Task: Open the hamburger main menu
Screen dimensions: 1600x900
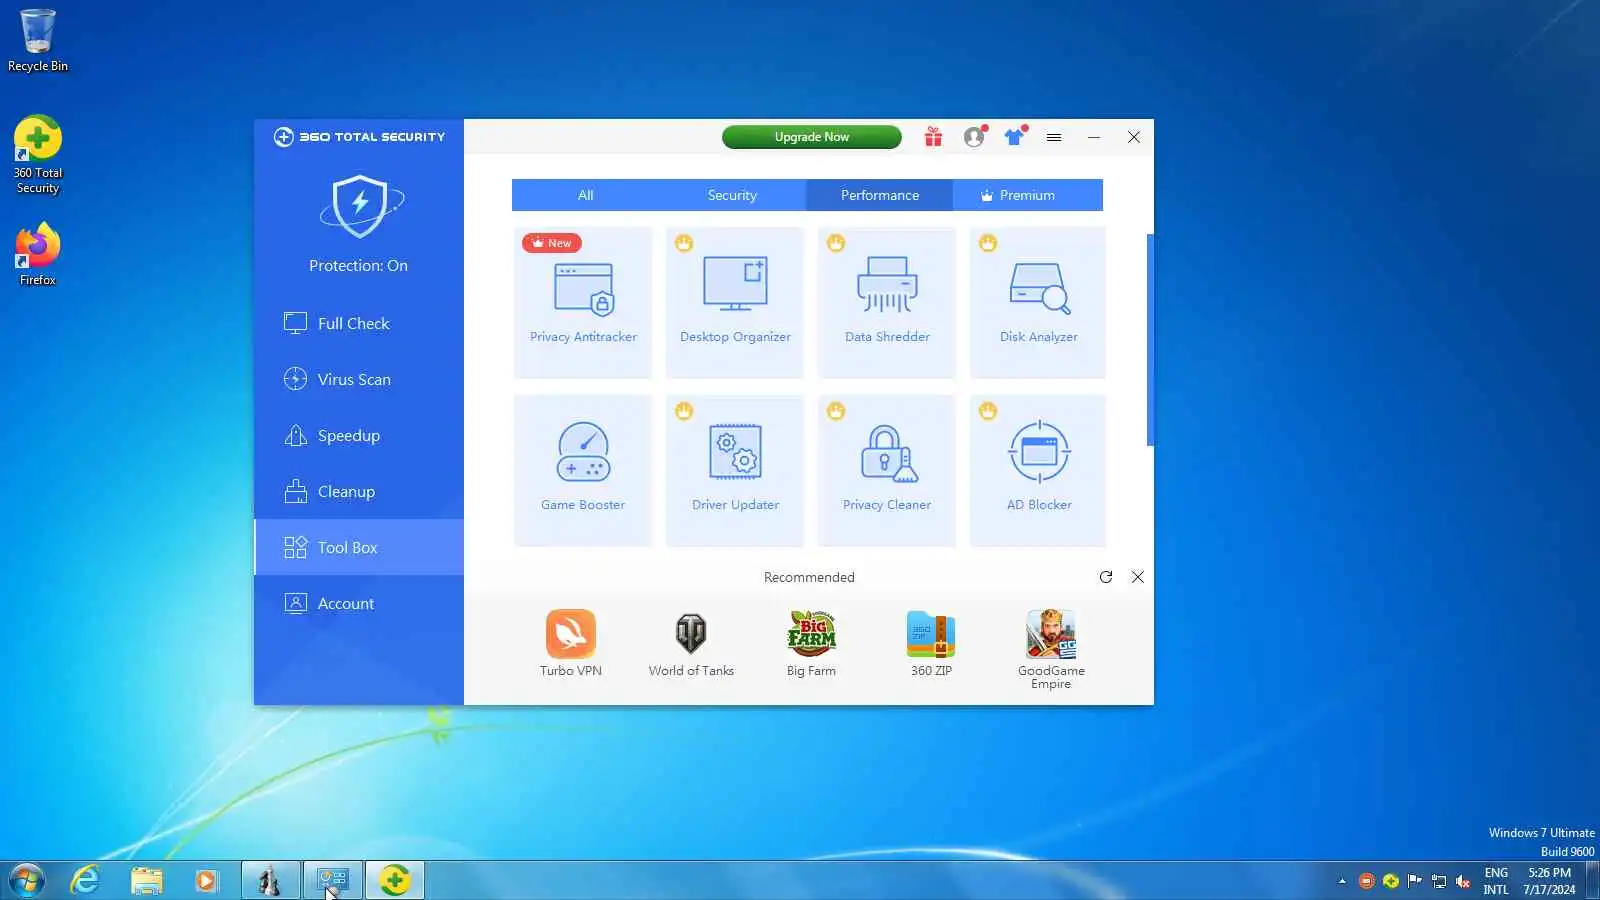Action: 1054,137
